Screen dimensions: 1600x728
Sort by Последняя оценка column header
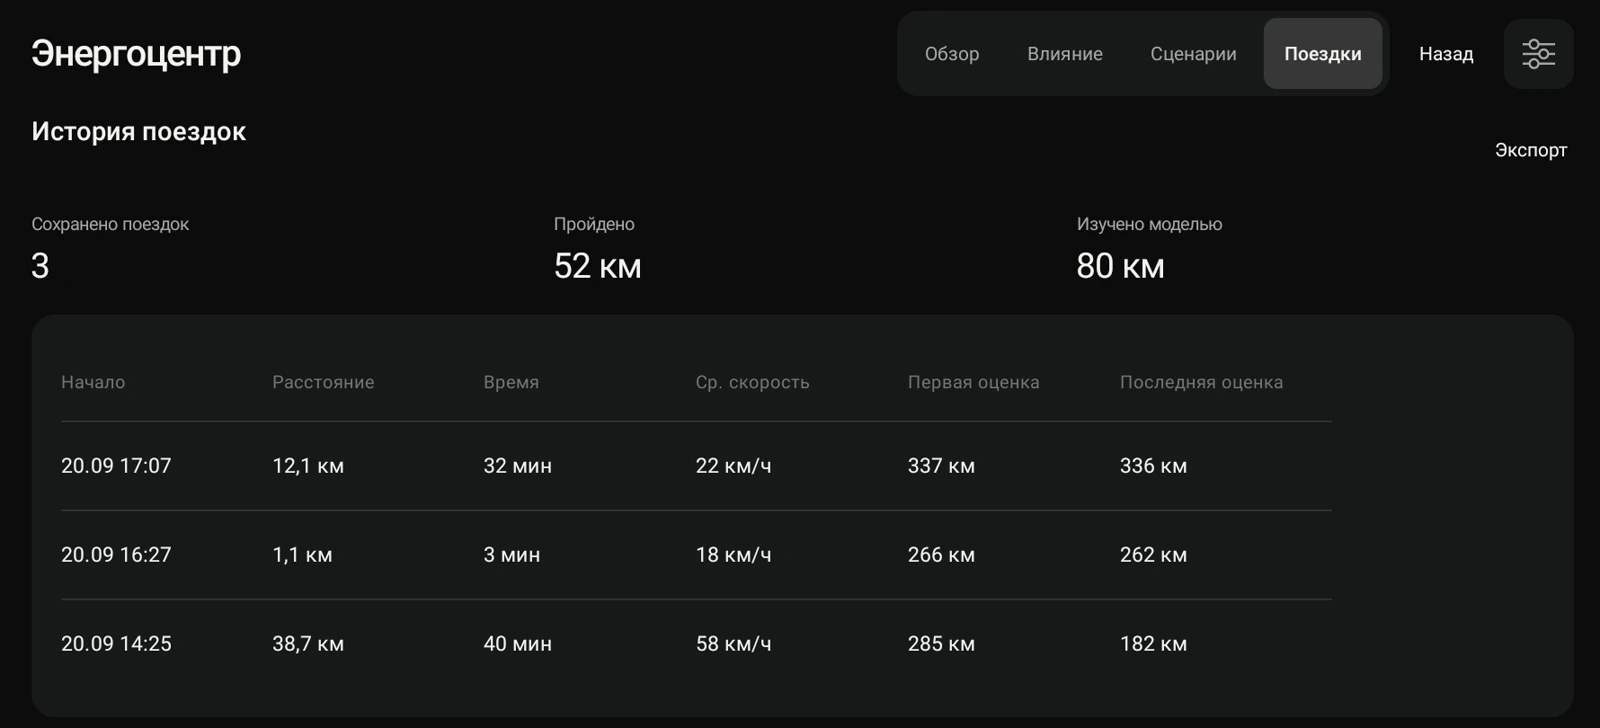[1201, 382]
